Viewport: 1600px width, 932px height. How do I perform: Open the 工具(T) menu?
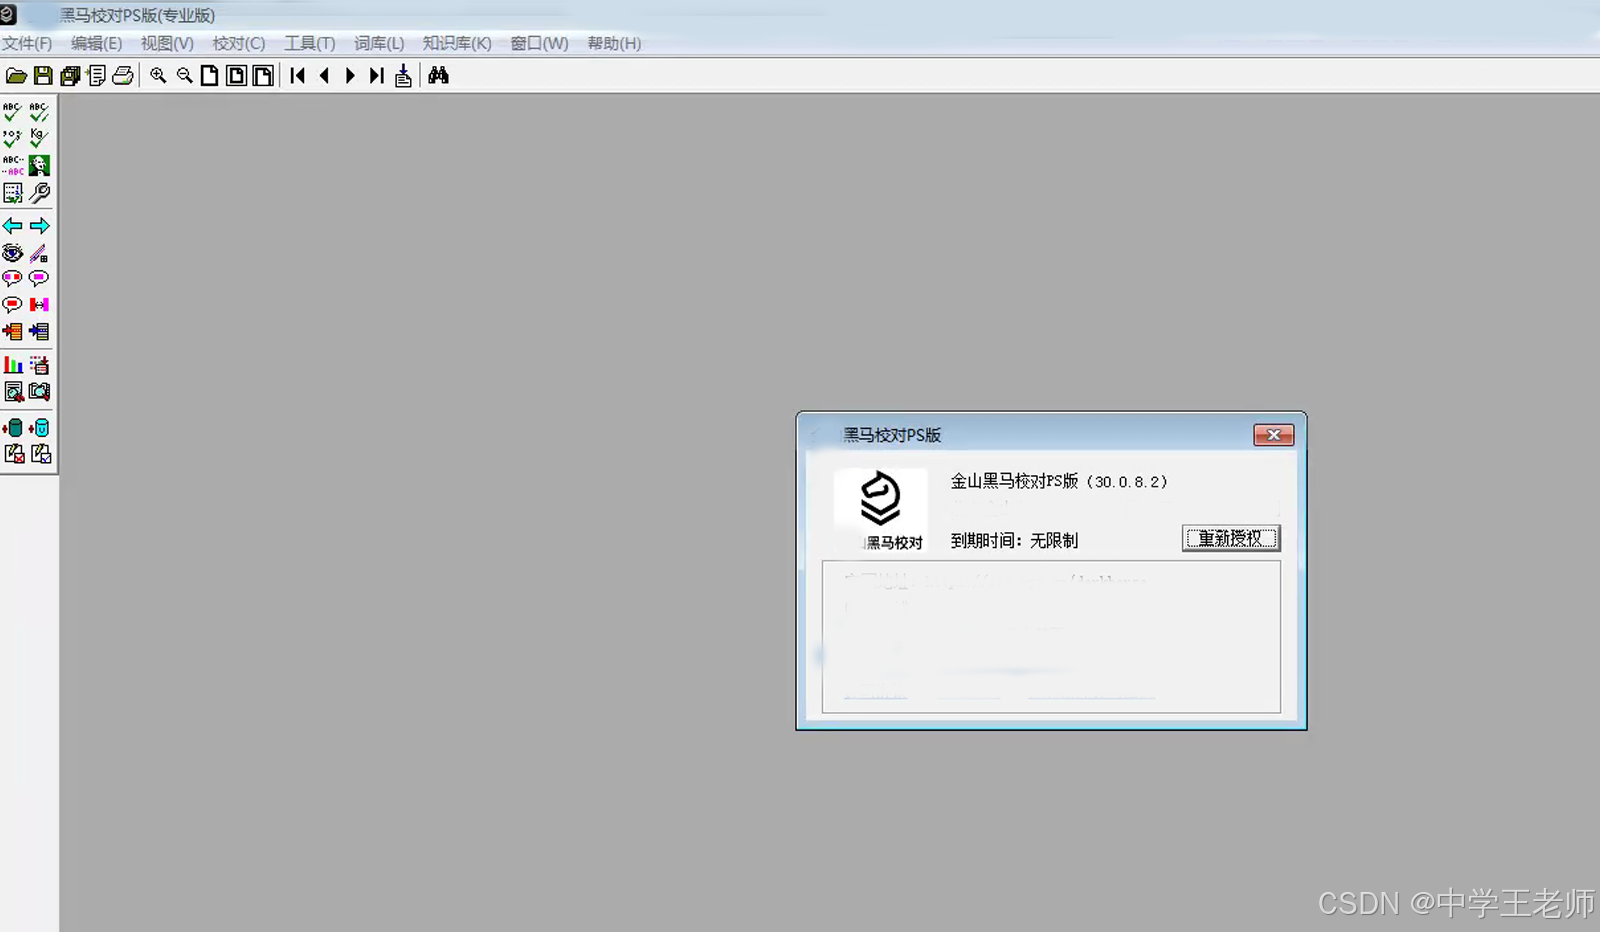310,43
